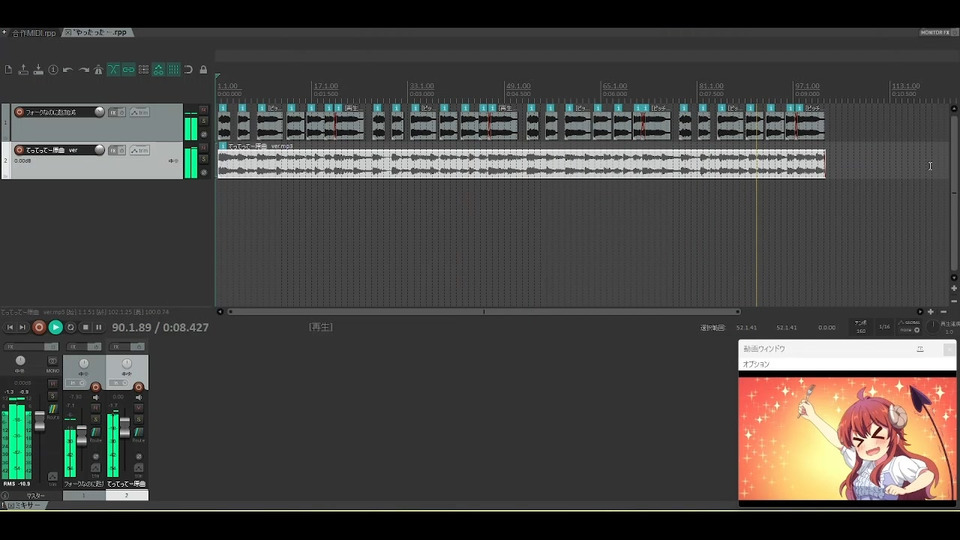960x540 pixels.
Task: Open the 1/16 time signature box
Action: pos(884,327)
